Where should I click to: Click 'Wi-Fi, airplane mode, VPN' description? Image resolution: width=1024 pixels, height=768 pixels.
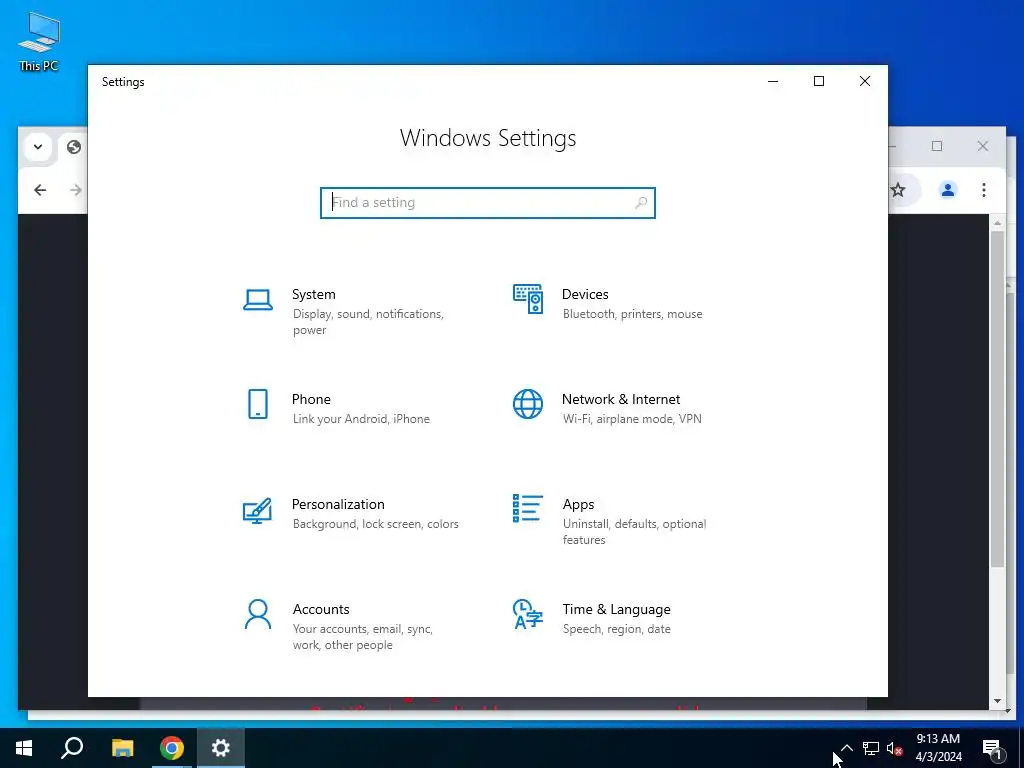coord(632,419)
